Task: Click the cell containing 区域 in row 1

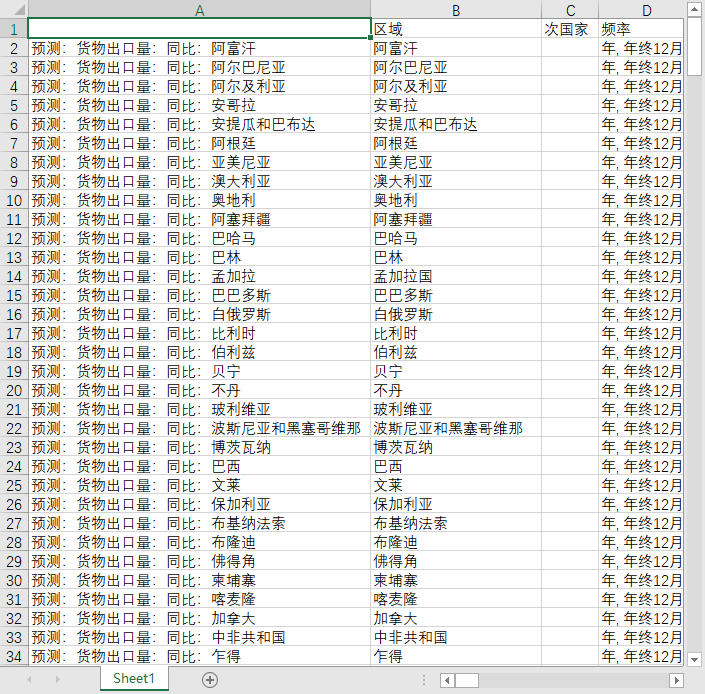Action: click(456, 29)
